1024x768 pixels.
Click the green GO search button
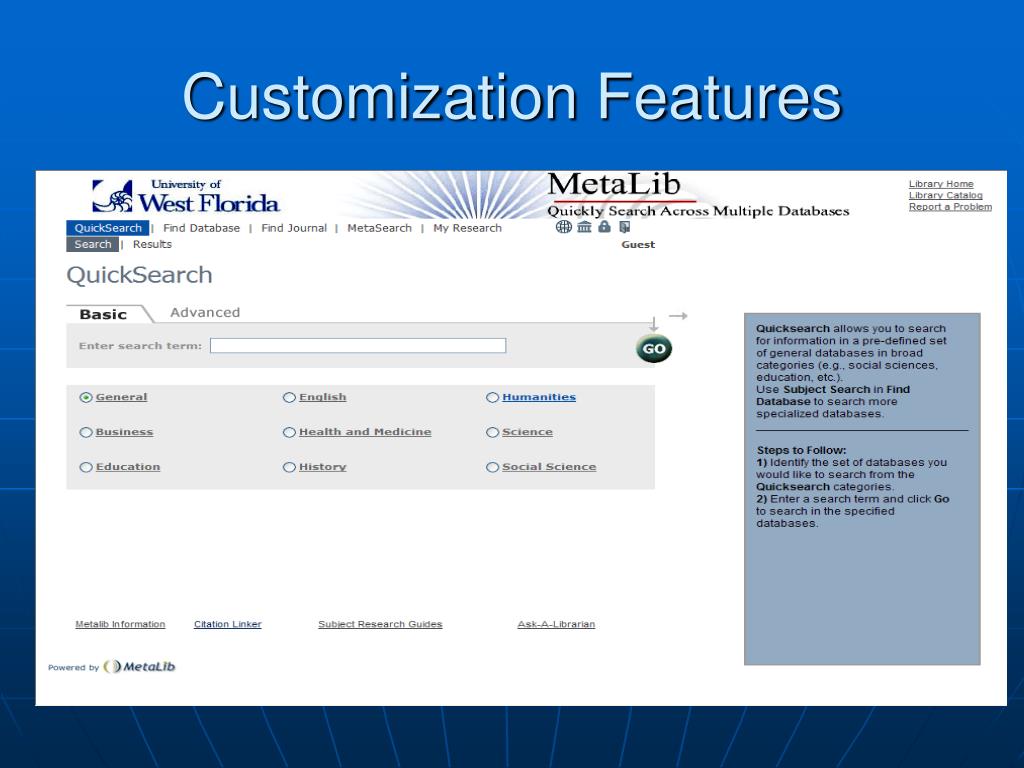pos(654,348)
